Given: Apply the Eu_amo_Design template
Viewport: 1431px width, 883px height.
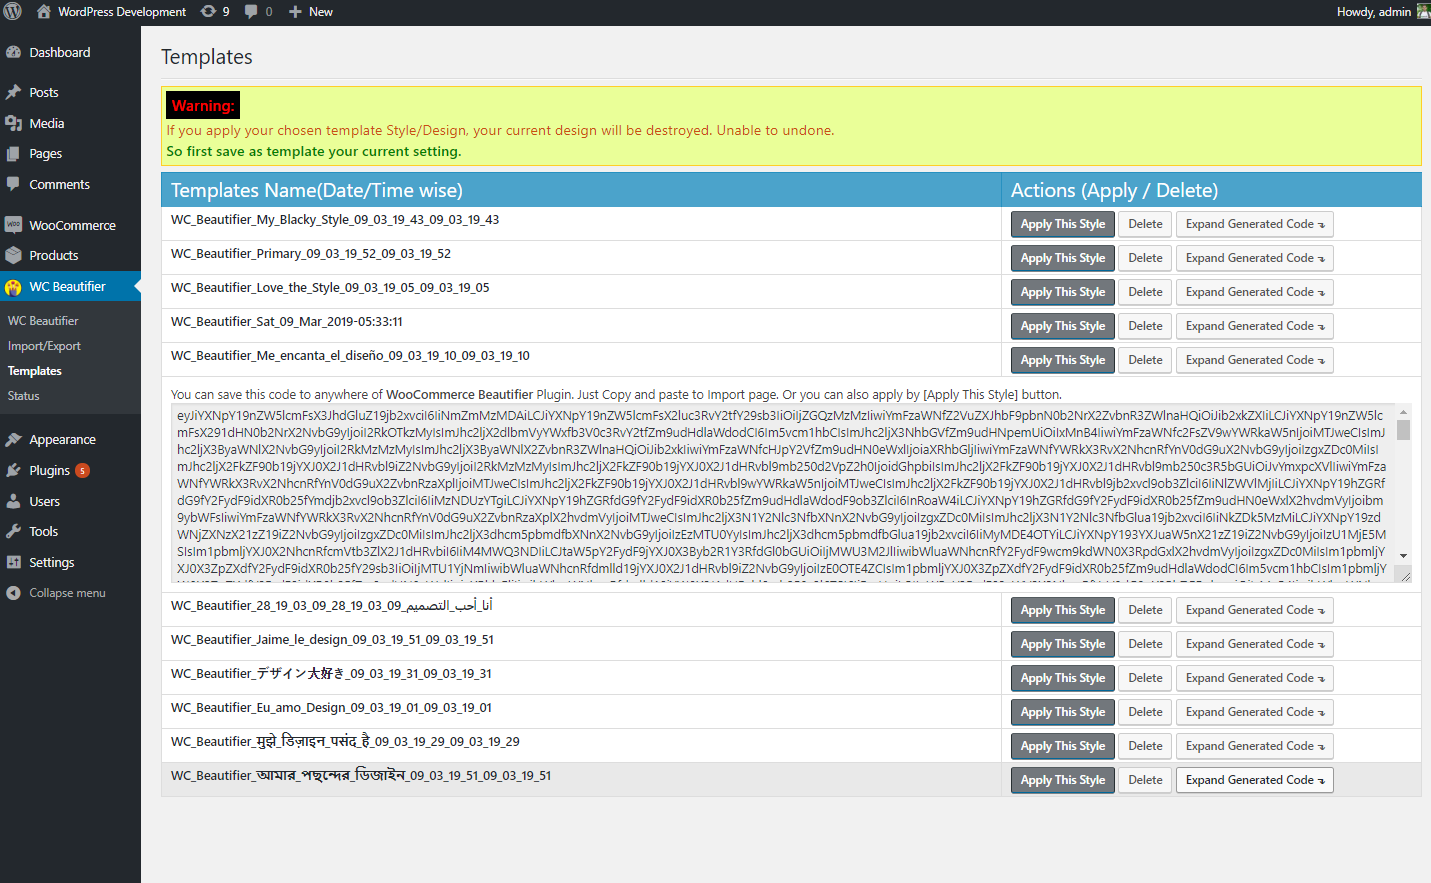Looking at the screenshot, I should coord(1063,712).
